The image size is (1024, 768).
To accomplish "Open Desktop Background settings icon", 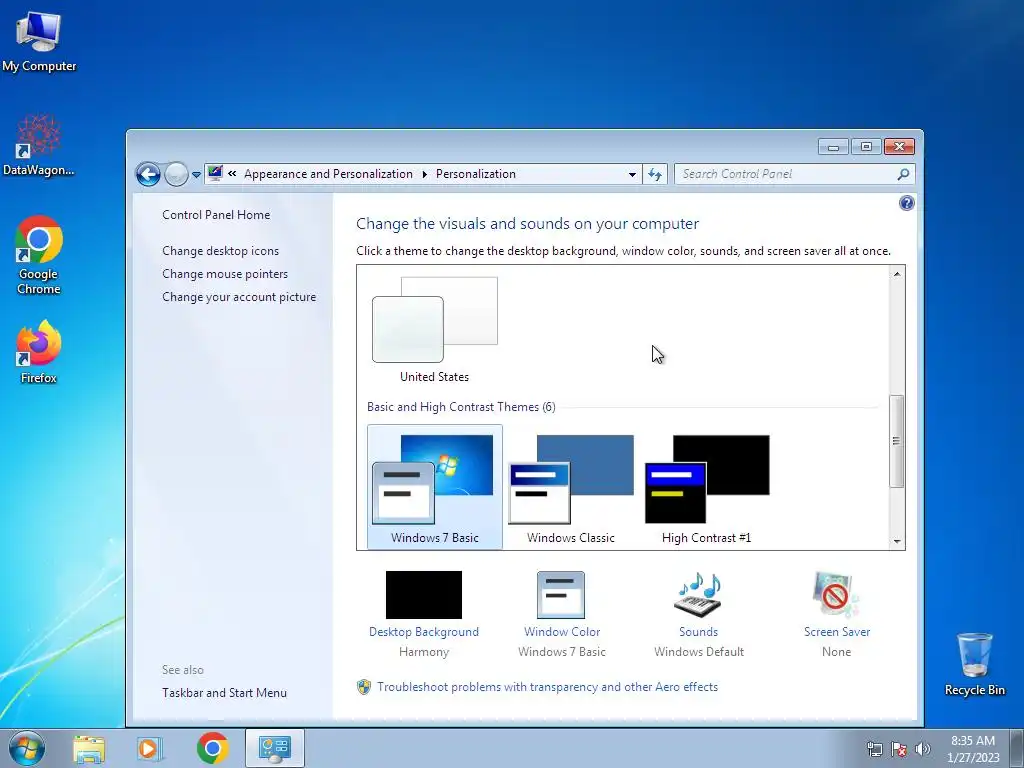I will pyautogui.click(x=424, y=595).
